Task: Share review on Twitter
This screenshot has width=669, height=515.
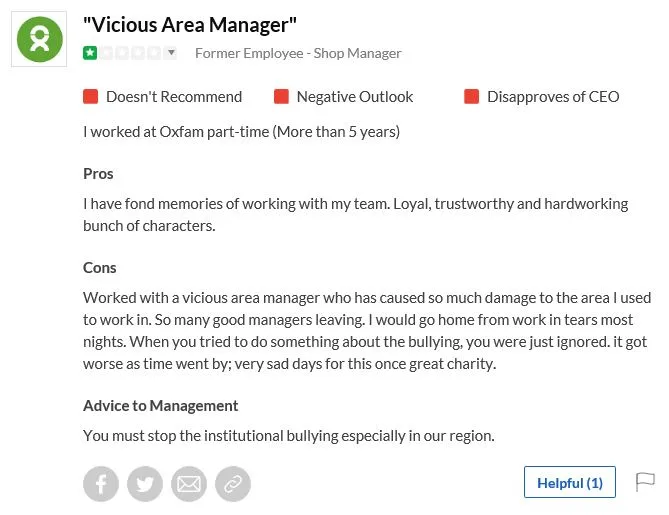Action: [x=145, y=484]
